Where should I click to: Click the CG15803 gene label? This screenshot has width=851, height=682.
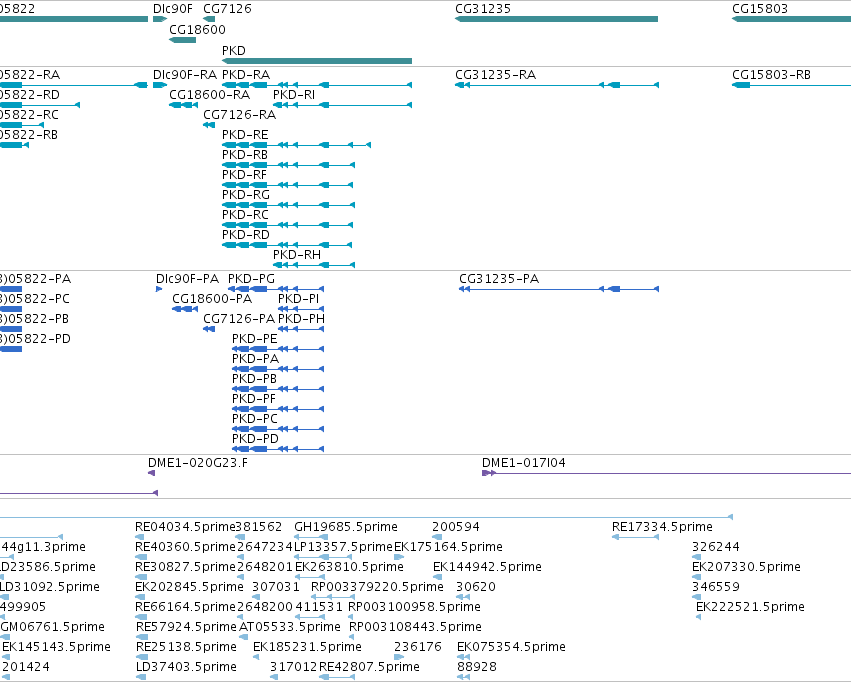[x=760, y=9]
